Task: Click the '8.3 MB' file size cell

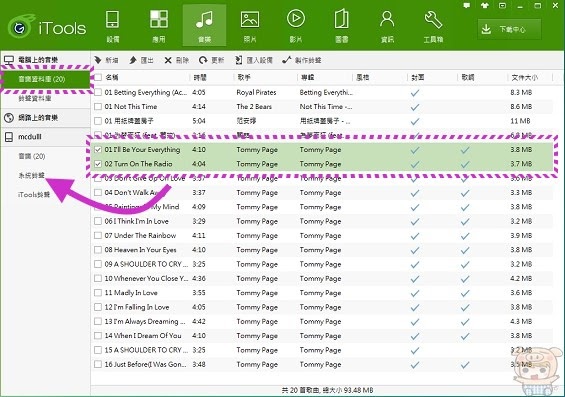Action: [521, 92]
